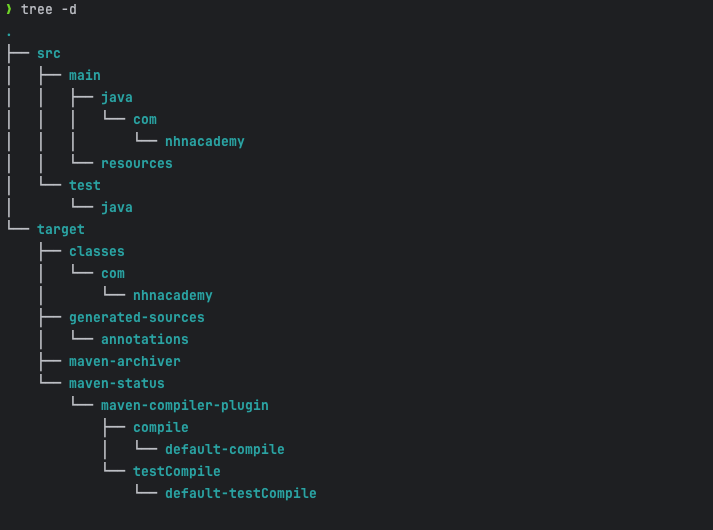This screenshot has height=530, width=713.
Task: Select the compile directory
Action: pyautogui.click(x=161, y=428)
